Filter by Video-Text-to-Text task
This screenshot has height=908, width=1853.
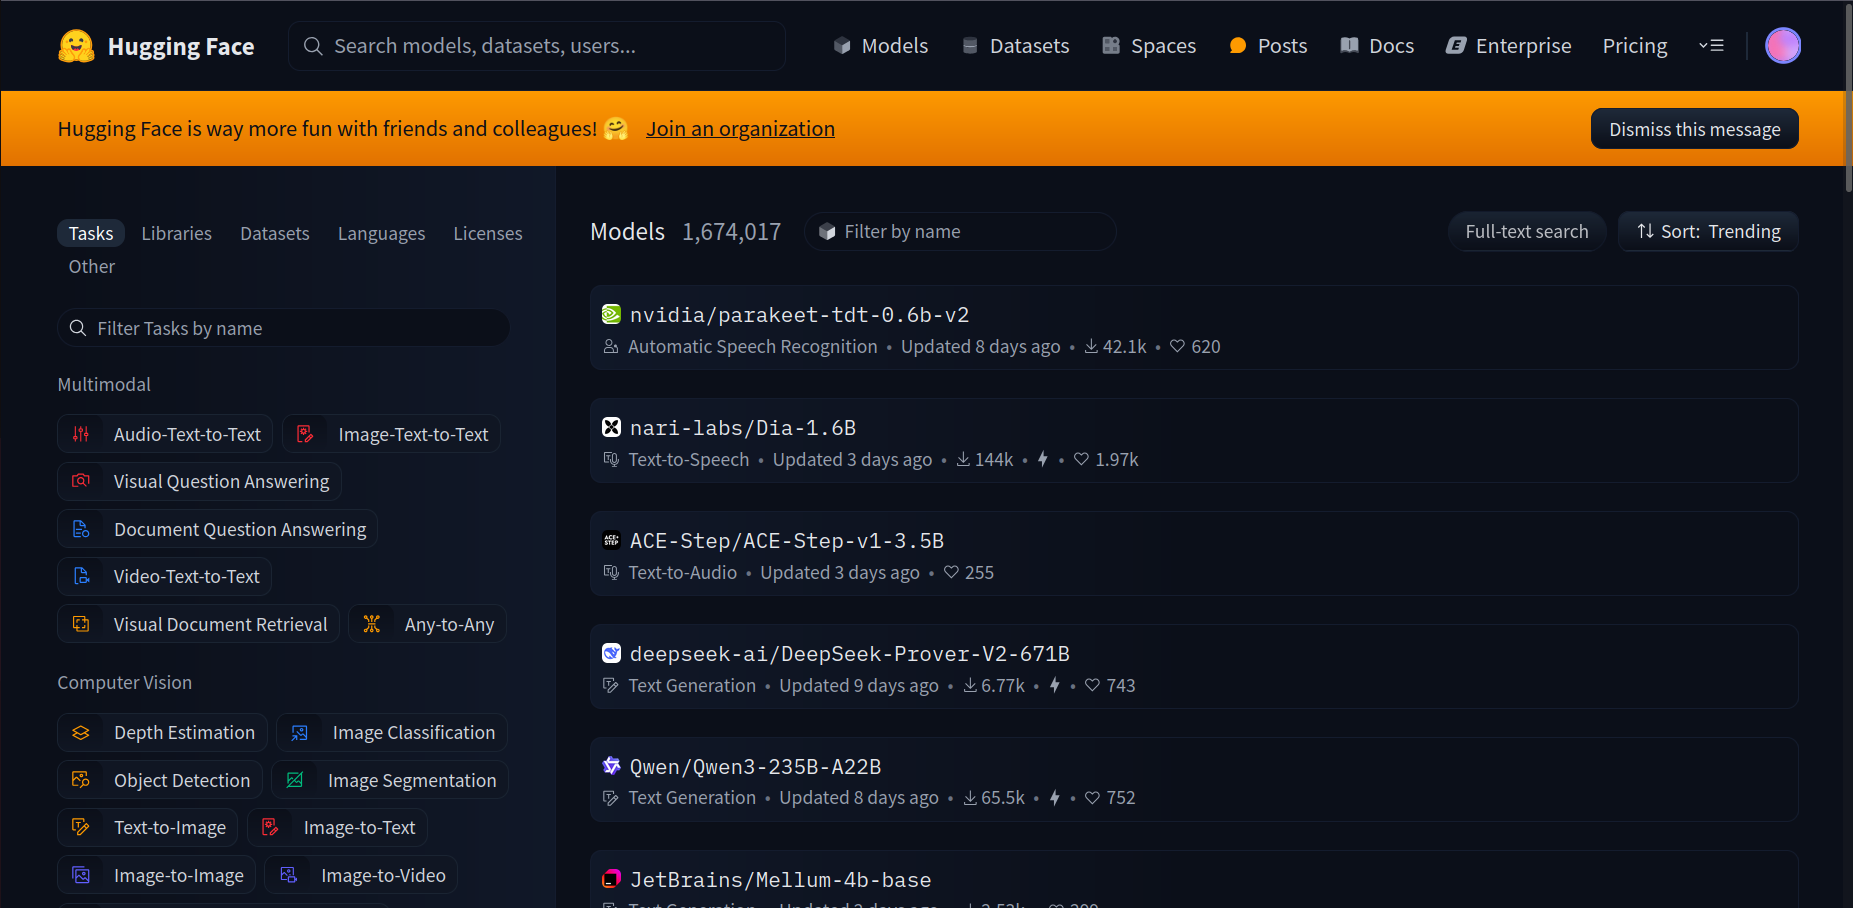click(164, 576)
